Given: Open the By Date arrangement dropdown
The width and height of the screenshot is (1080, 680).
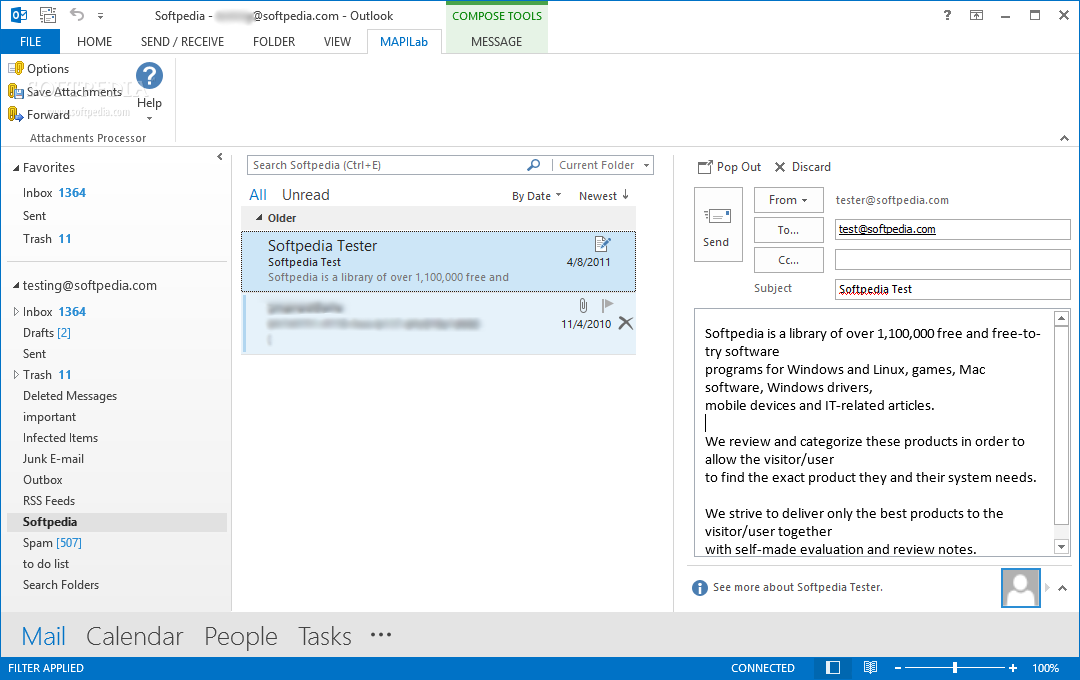Looking at the screenshot, I should (537, 196).
